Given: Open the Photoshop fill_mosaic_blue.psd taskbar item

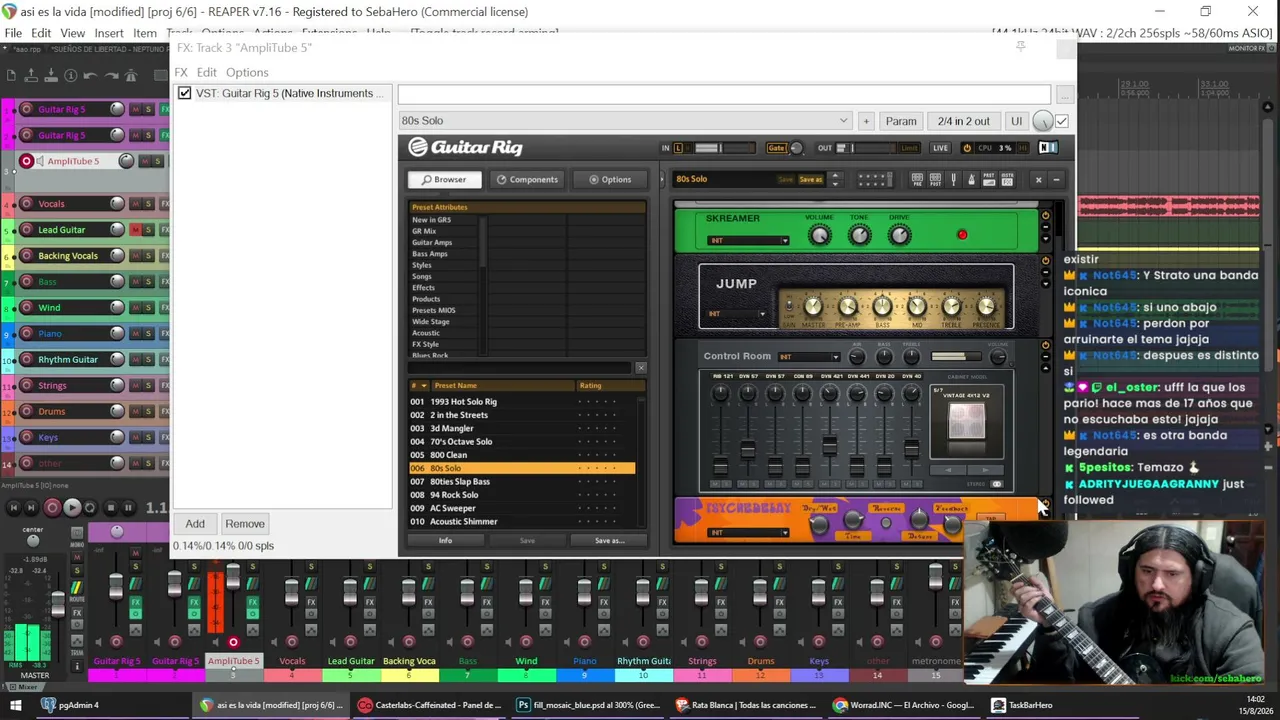Looking at the screenshot, I should coord(587,705).
